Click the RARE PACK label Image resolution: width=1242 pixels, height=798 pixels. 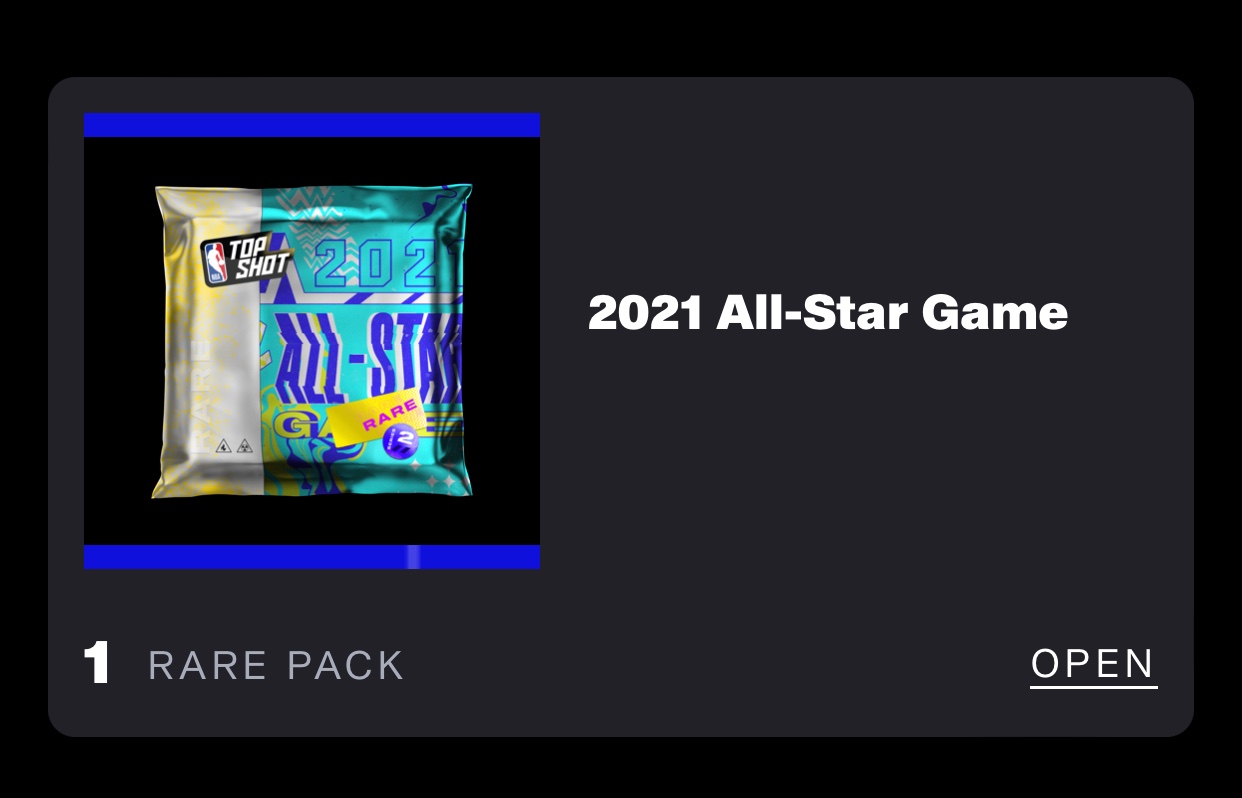(x=276, y=665)
